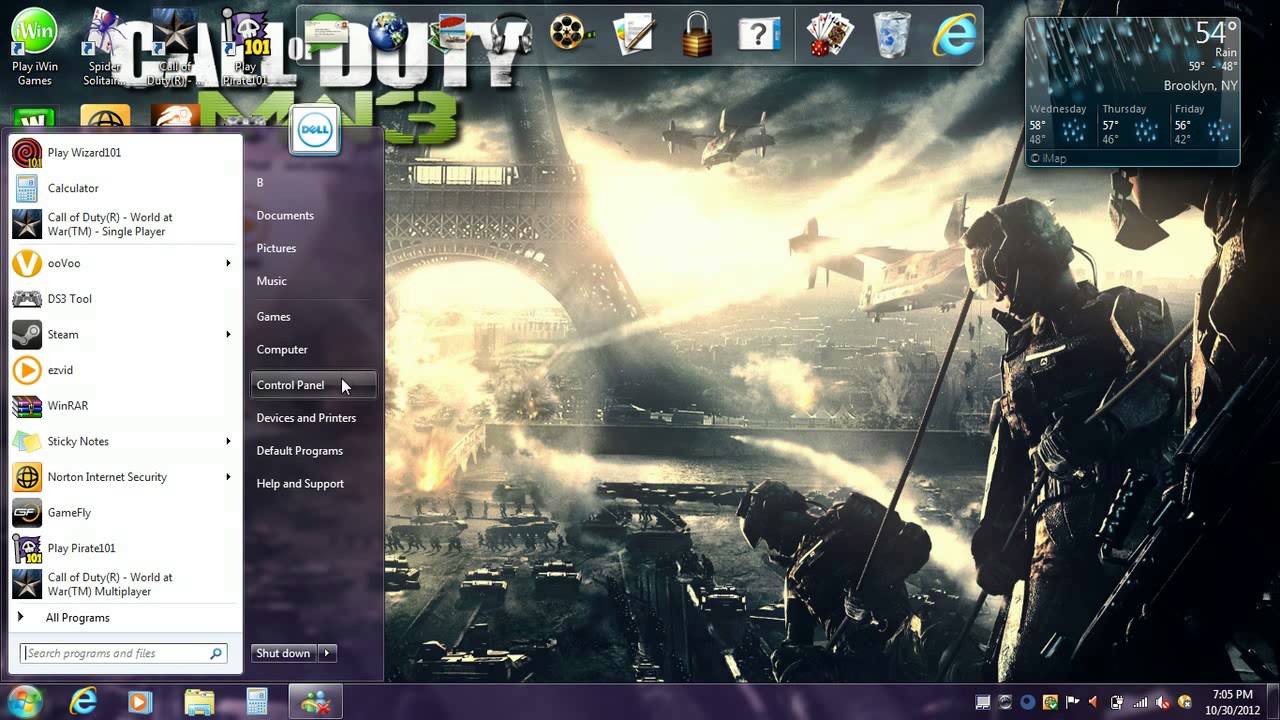Click the muted speaker volume tray icon
Viewport: 1280px width, 720px height.
pyautogui.click(x=1163, y=702)
